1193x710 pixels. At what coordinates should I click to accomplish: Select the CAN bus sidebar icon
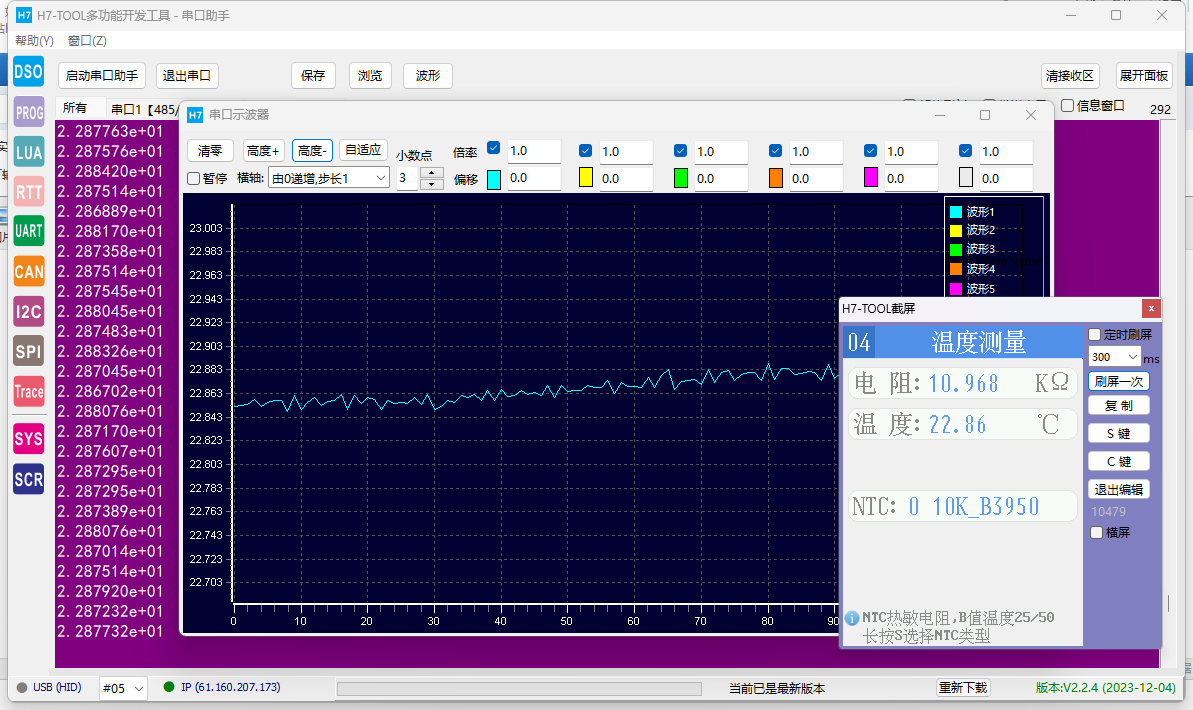click(28, 271)
